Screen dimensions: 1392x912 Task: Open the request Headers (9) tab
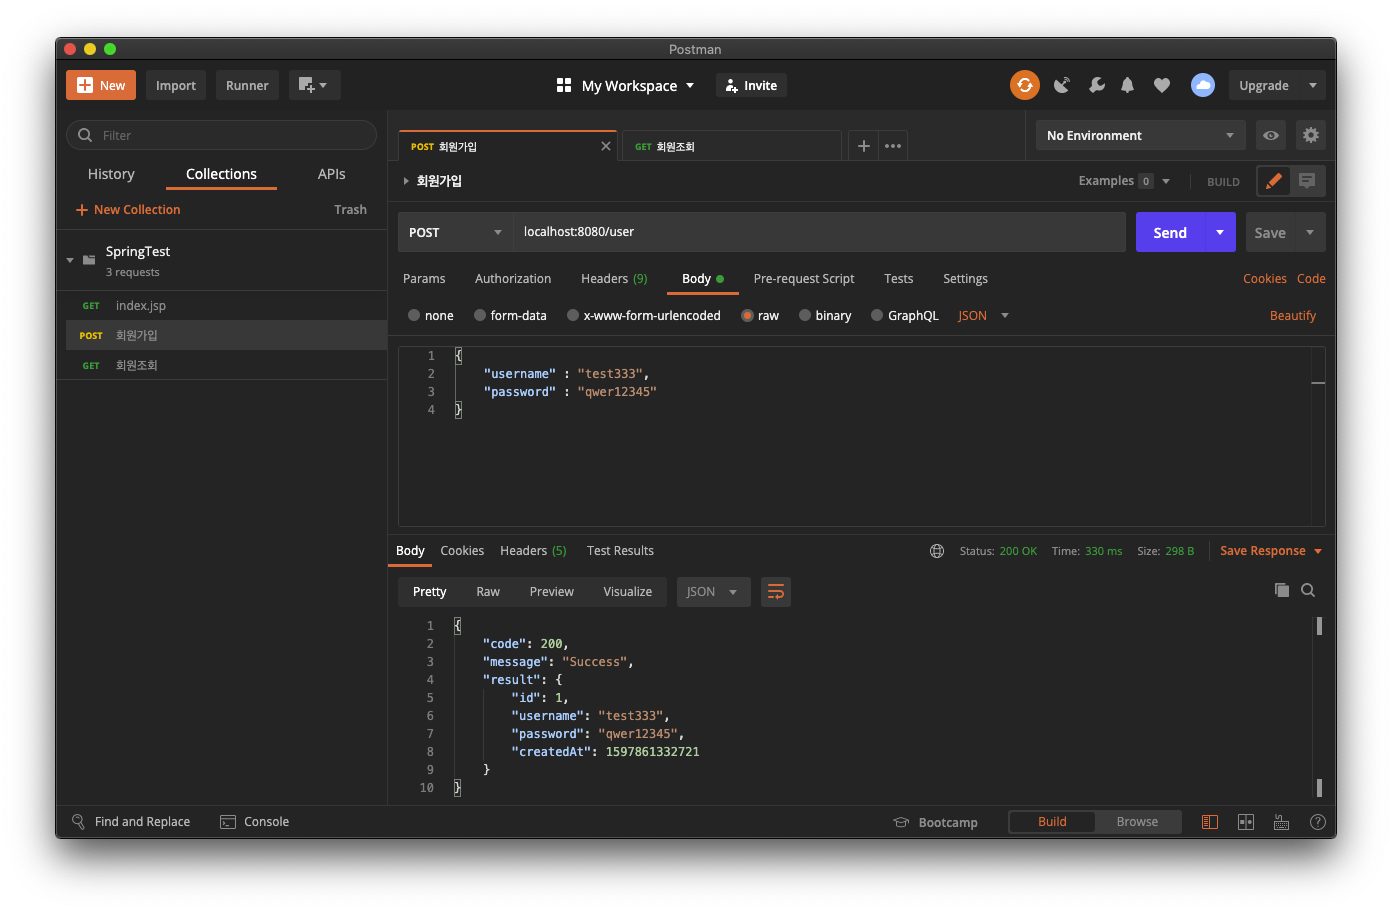point(614,279)
